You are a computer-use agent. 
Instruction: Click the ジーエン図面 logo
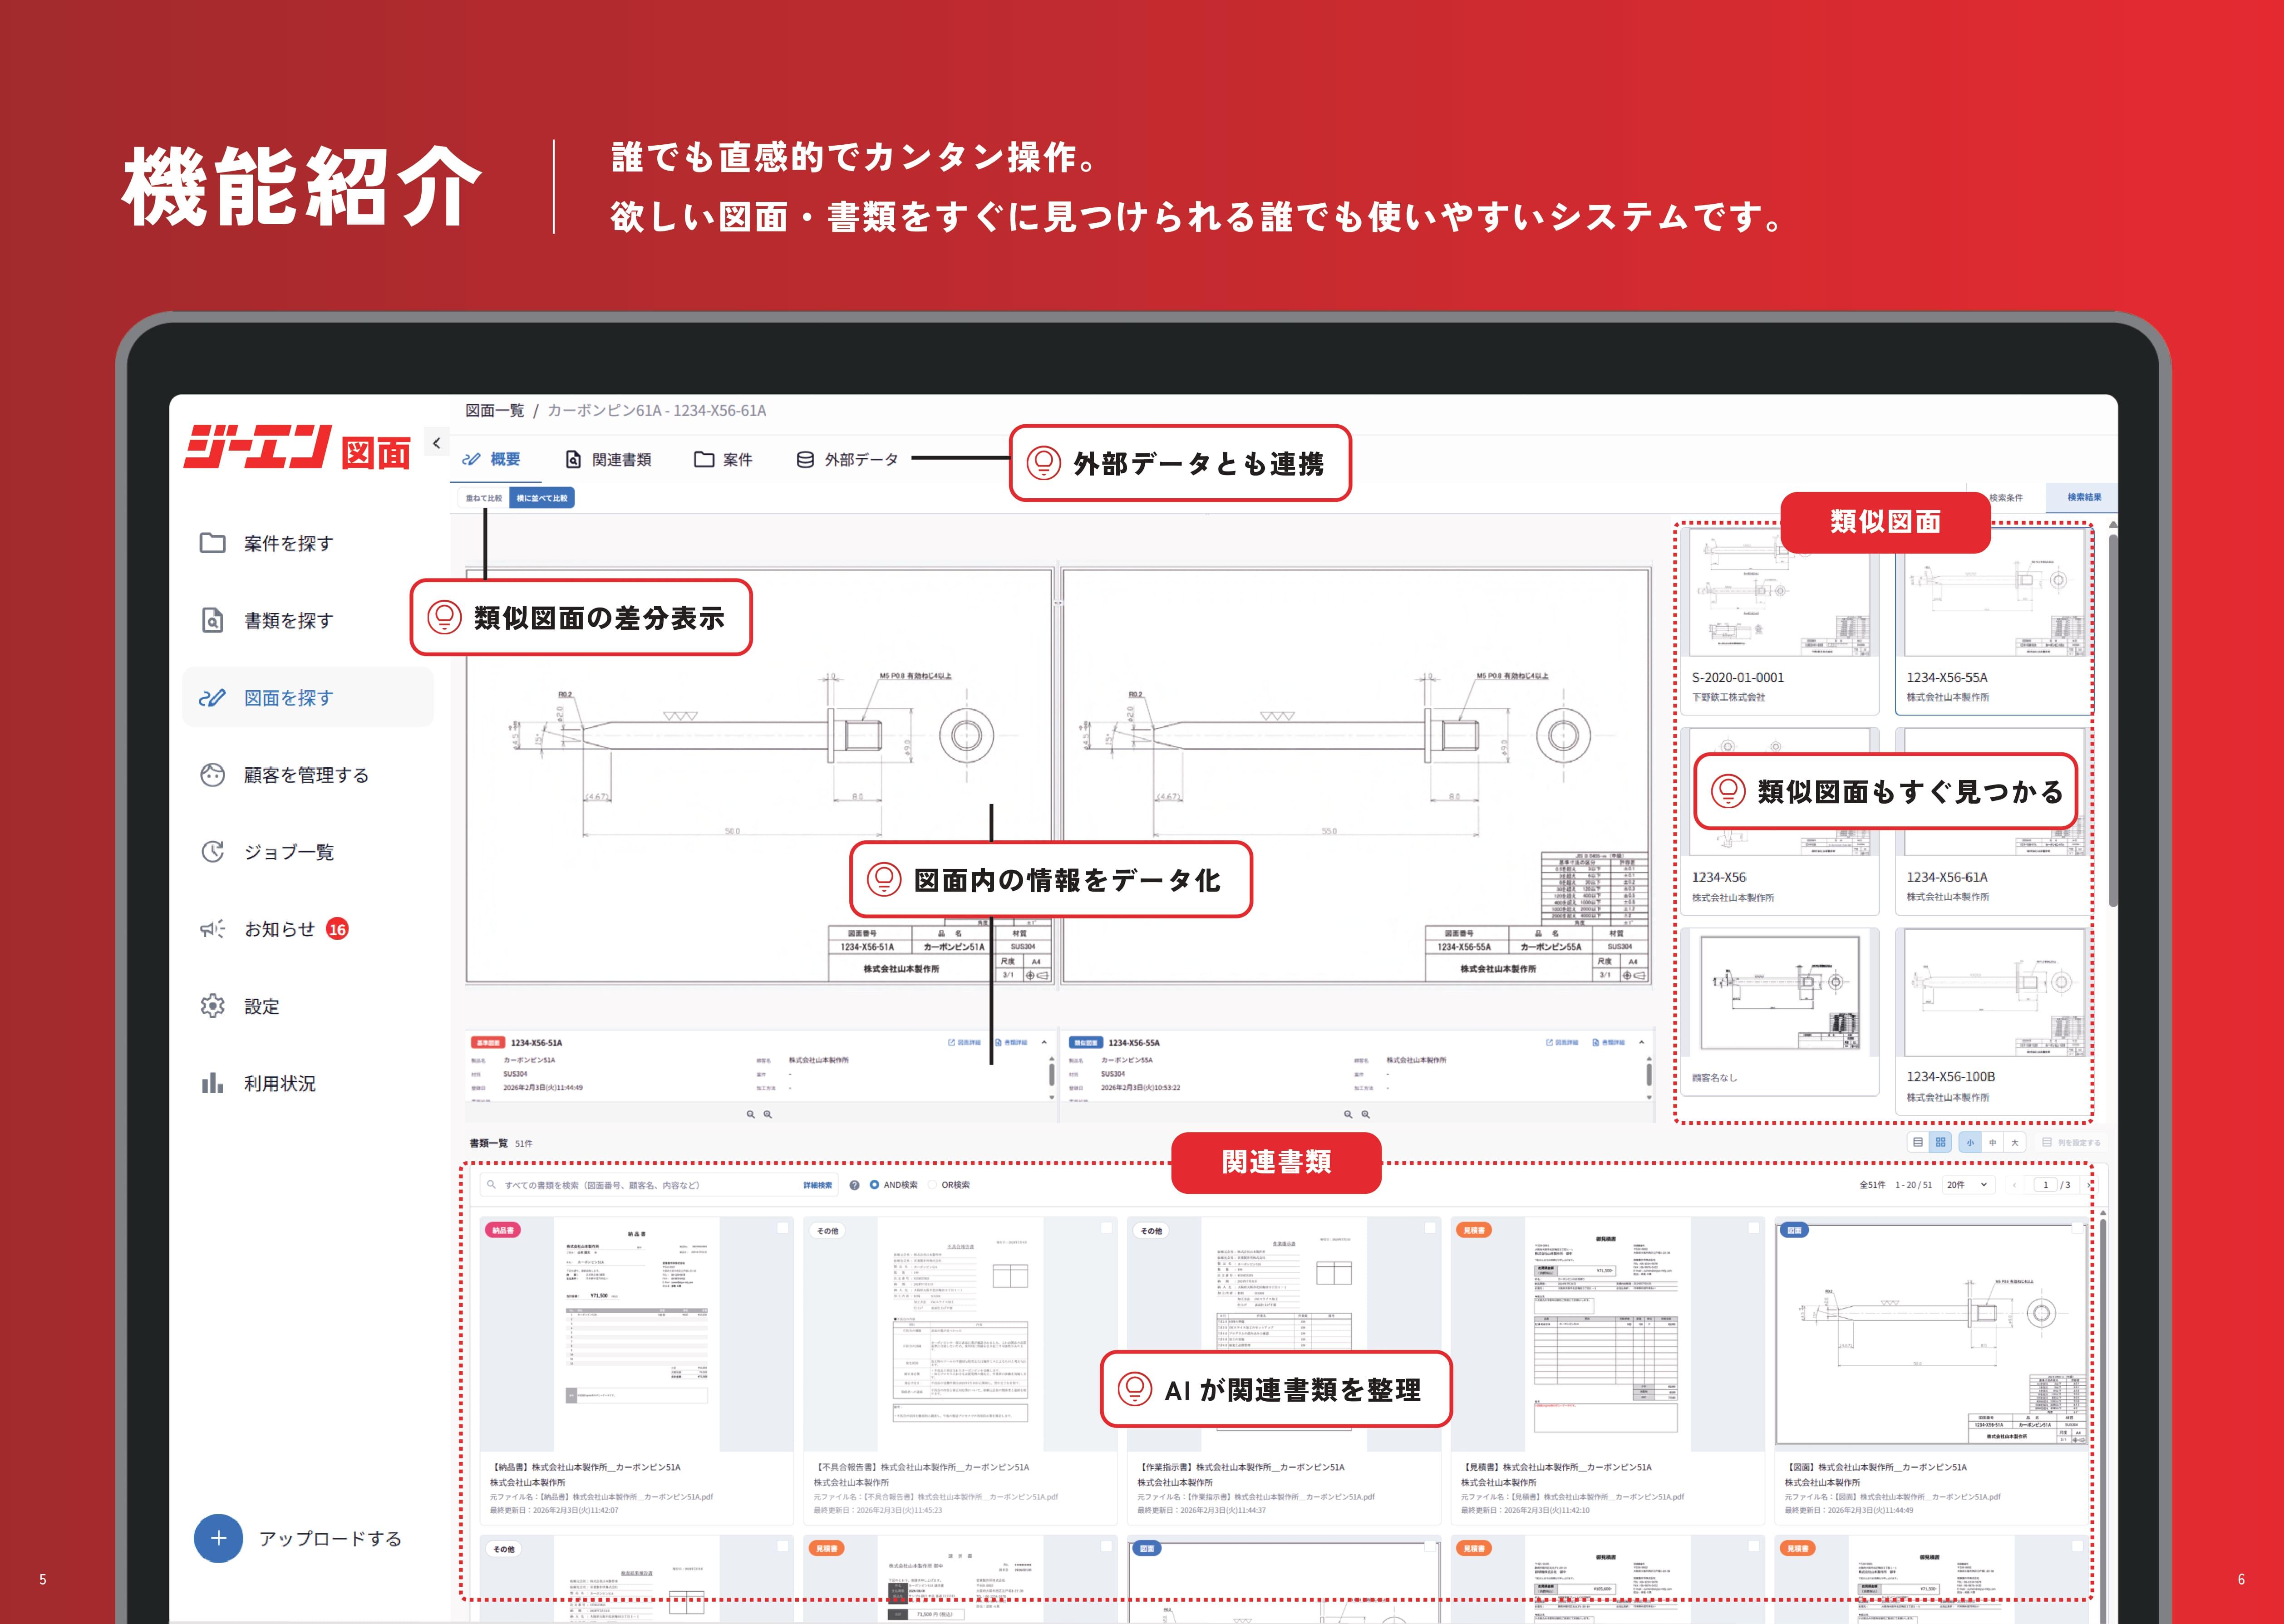coord(297,447)
